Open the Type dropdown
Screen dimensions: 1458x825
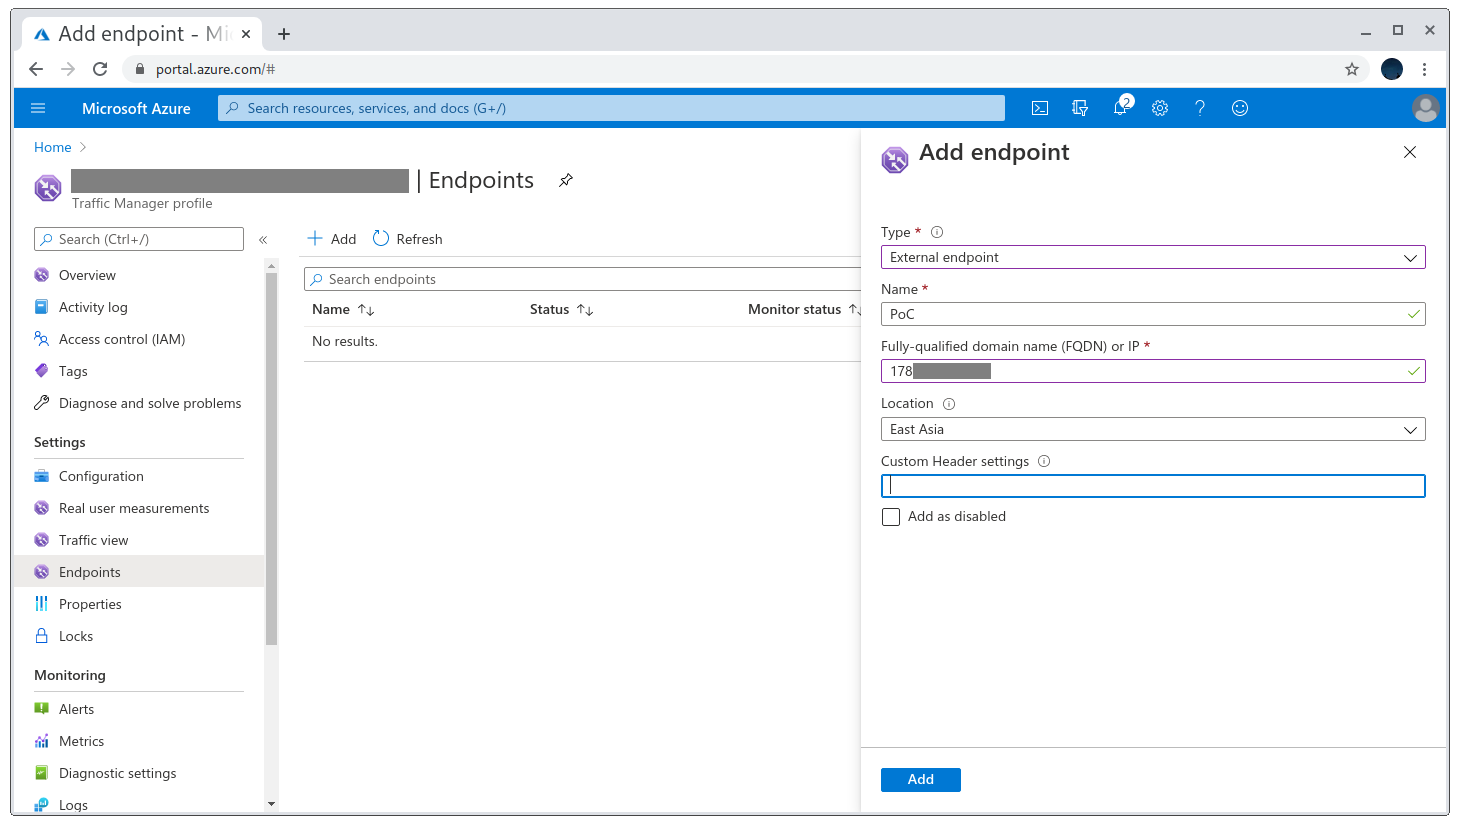(x=1153, y=258)
